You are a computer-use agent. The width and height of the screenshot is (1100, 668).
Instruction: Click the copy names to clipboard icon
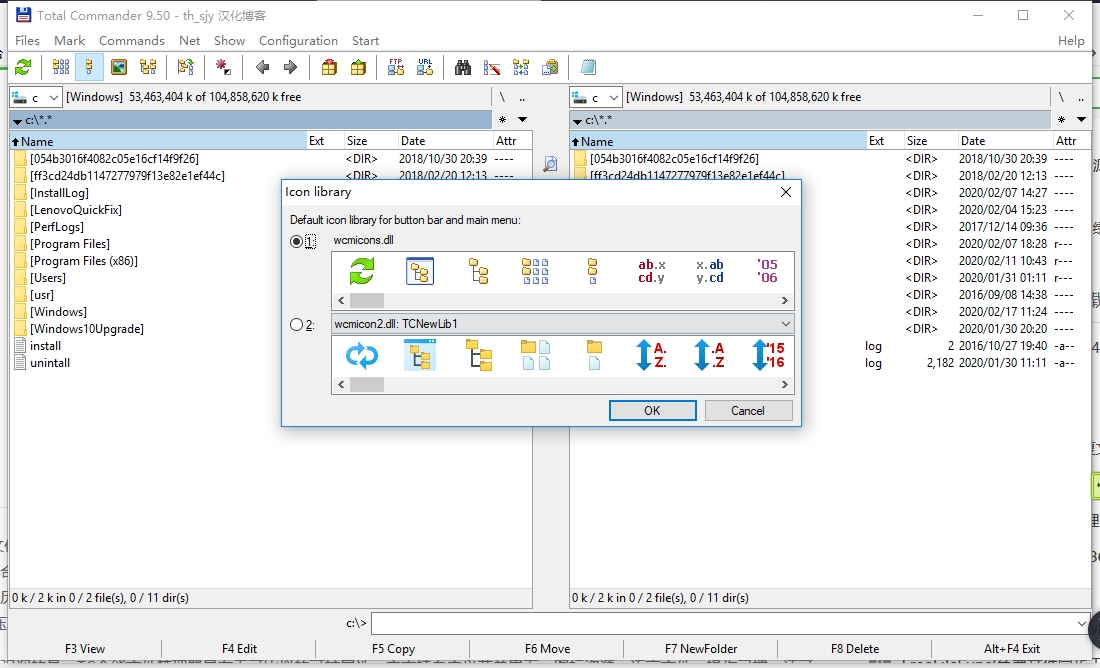coord(551,67)
